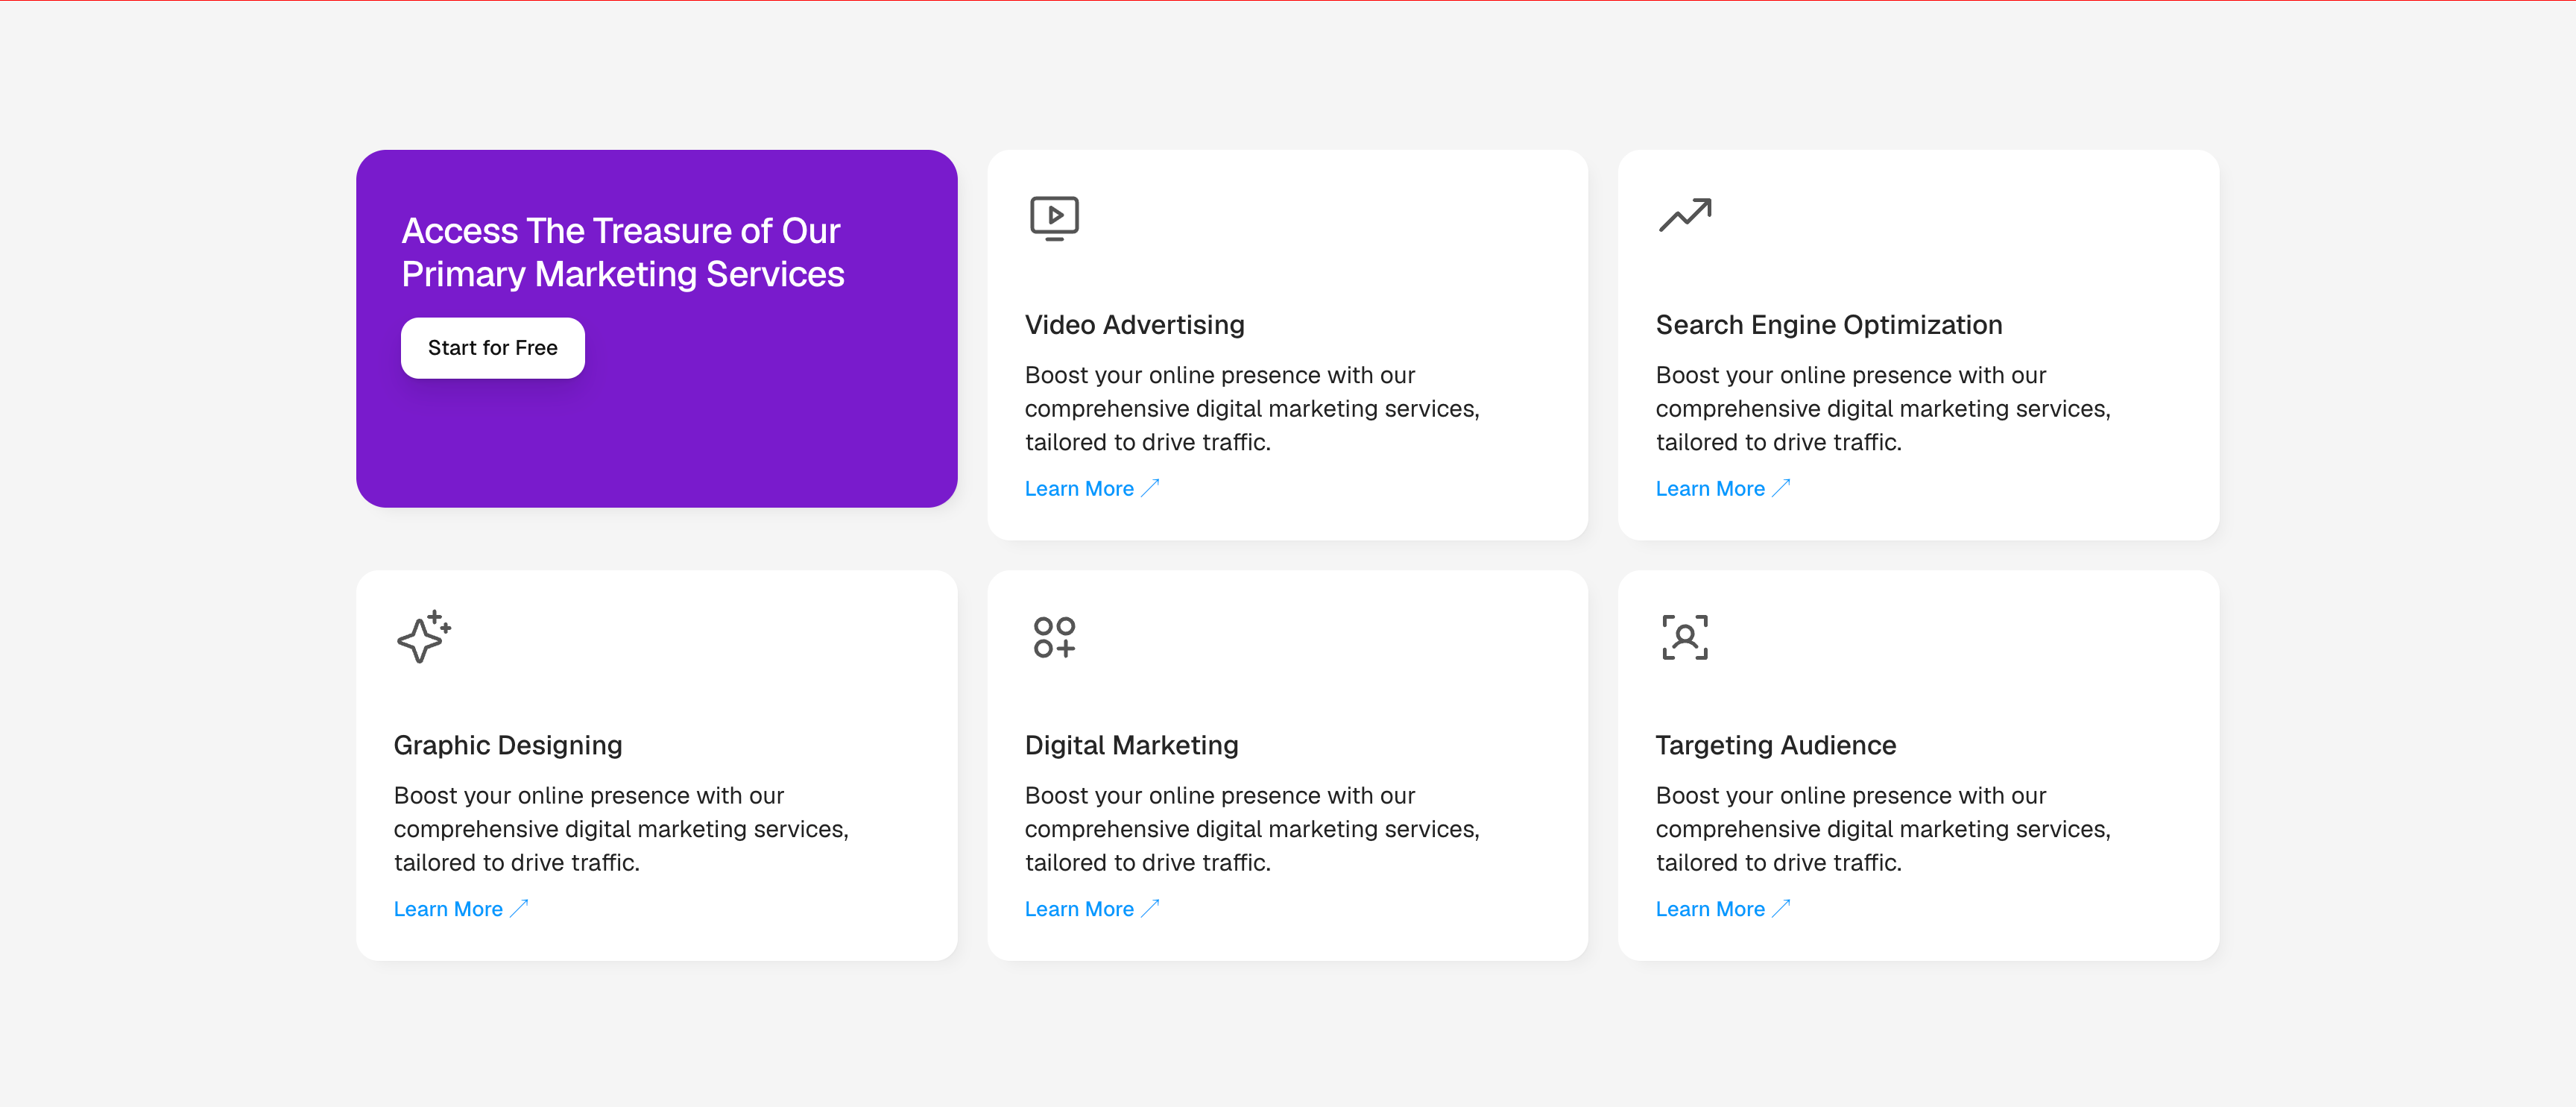This screenshot has width=2576, height=1107.
Task: Open Learn More under Video Advertising
Action: [1091, 489]
